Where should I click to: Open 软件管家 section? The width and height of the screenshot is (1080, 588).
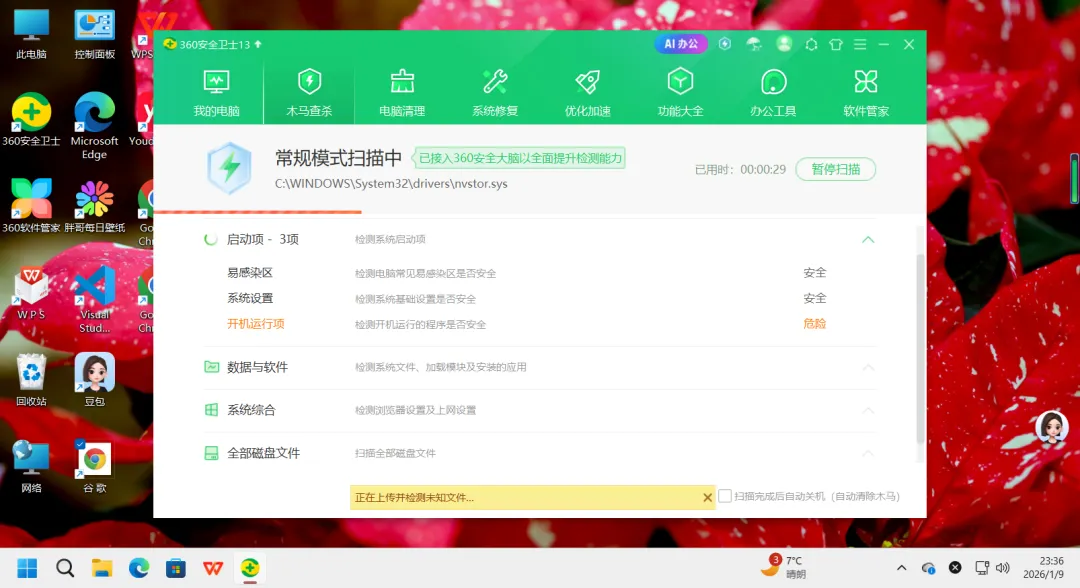click(866, 93)
